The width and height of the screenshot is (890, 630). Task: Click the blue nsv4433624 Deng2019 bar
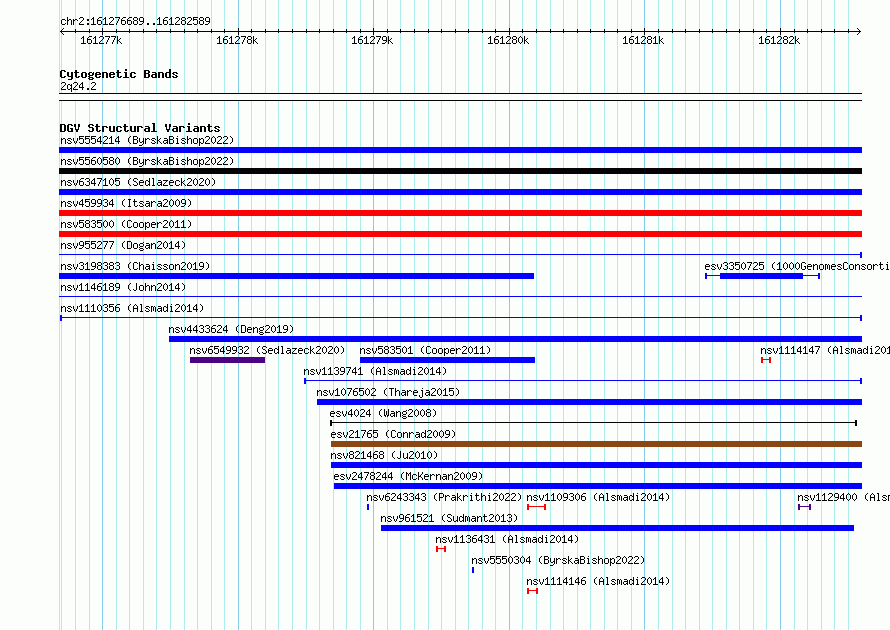[x=515, y=339]
